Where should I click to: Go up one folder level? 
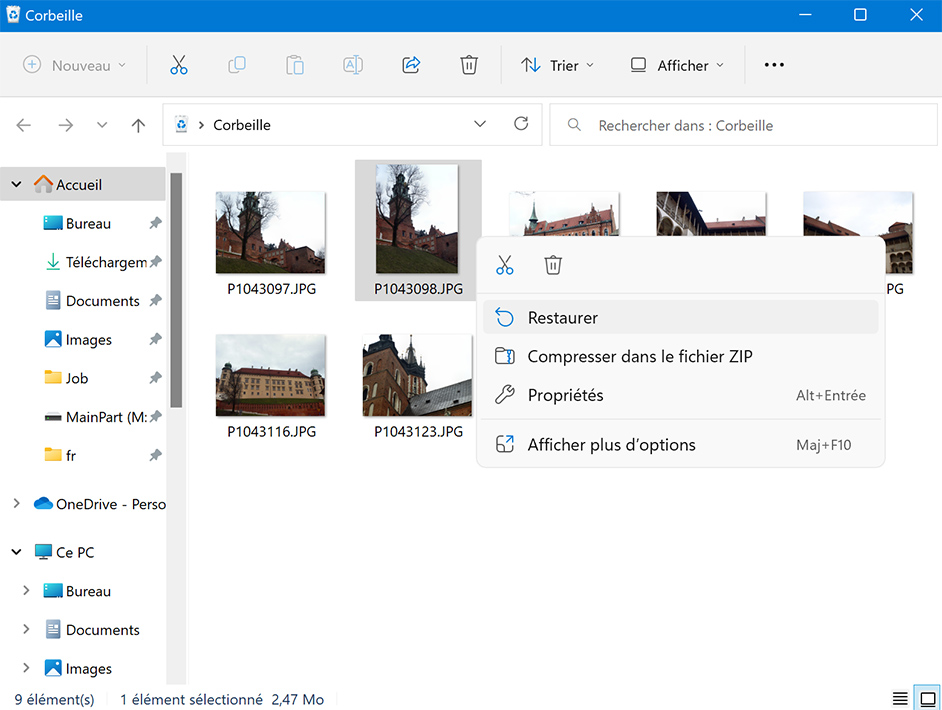pyautogui.click(x=138, y=125)
